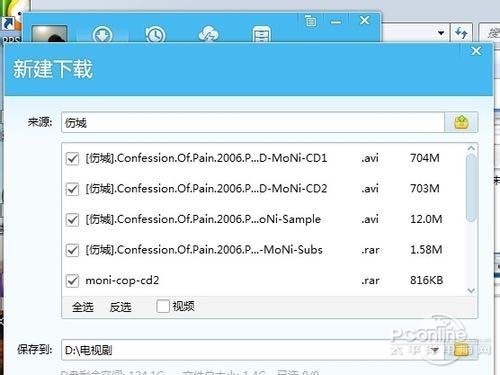Image resolution: width=500 pixels, height=375 pixels.
Task: Close the Thunder main window
Action: click(x=365, y=21)
